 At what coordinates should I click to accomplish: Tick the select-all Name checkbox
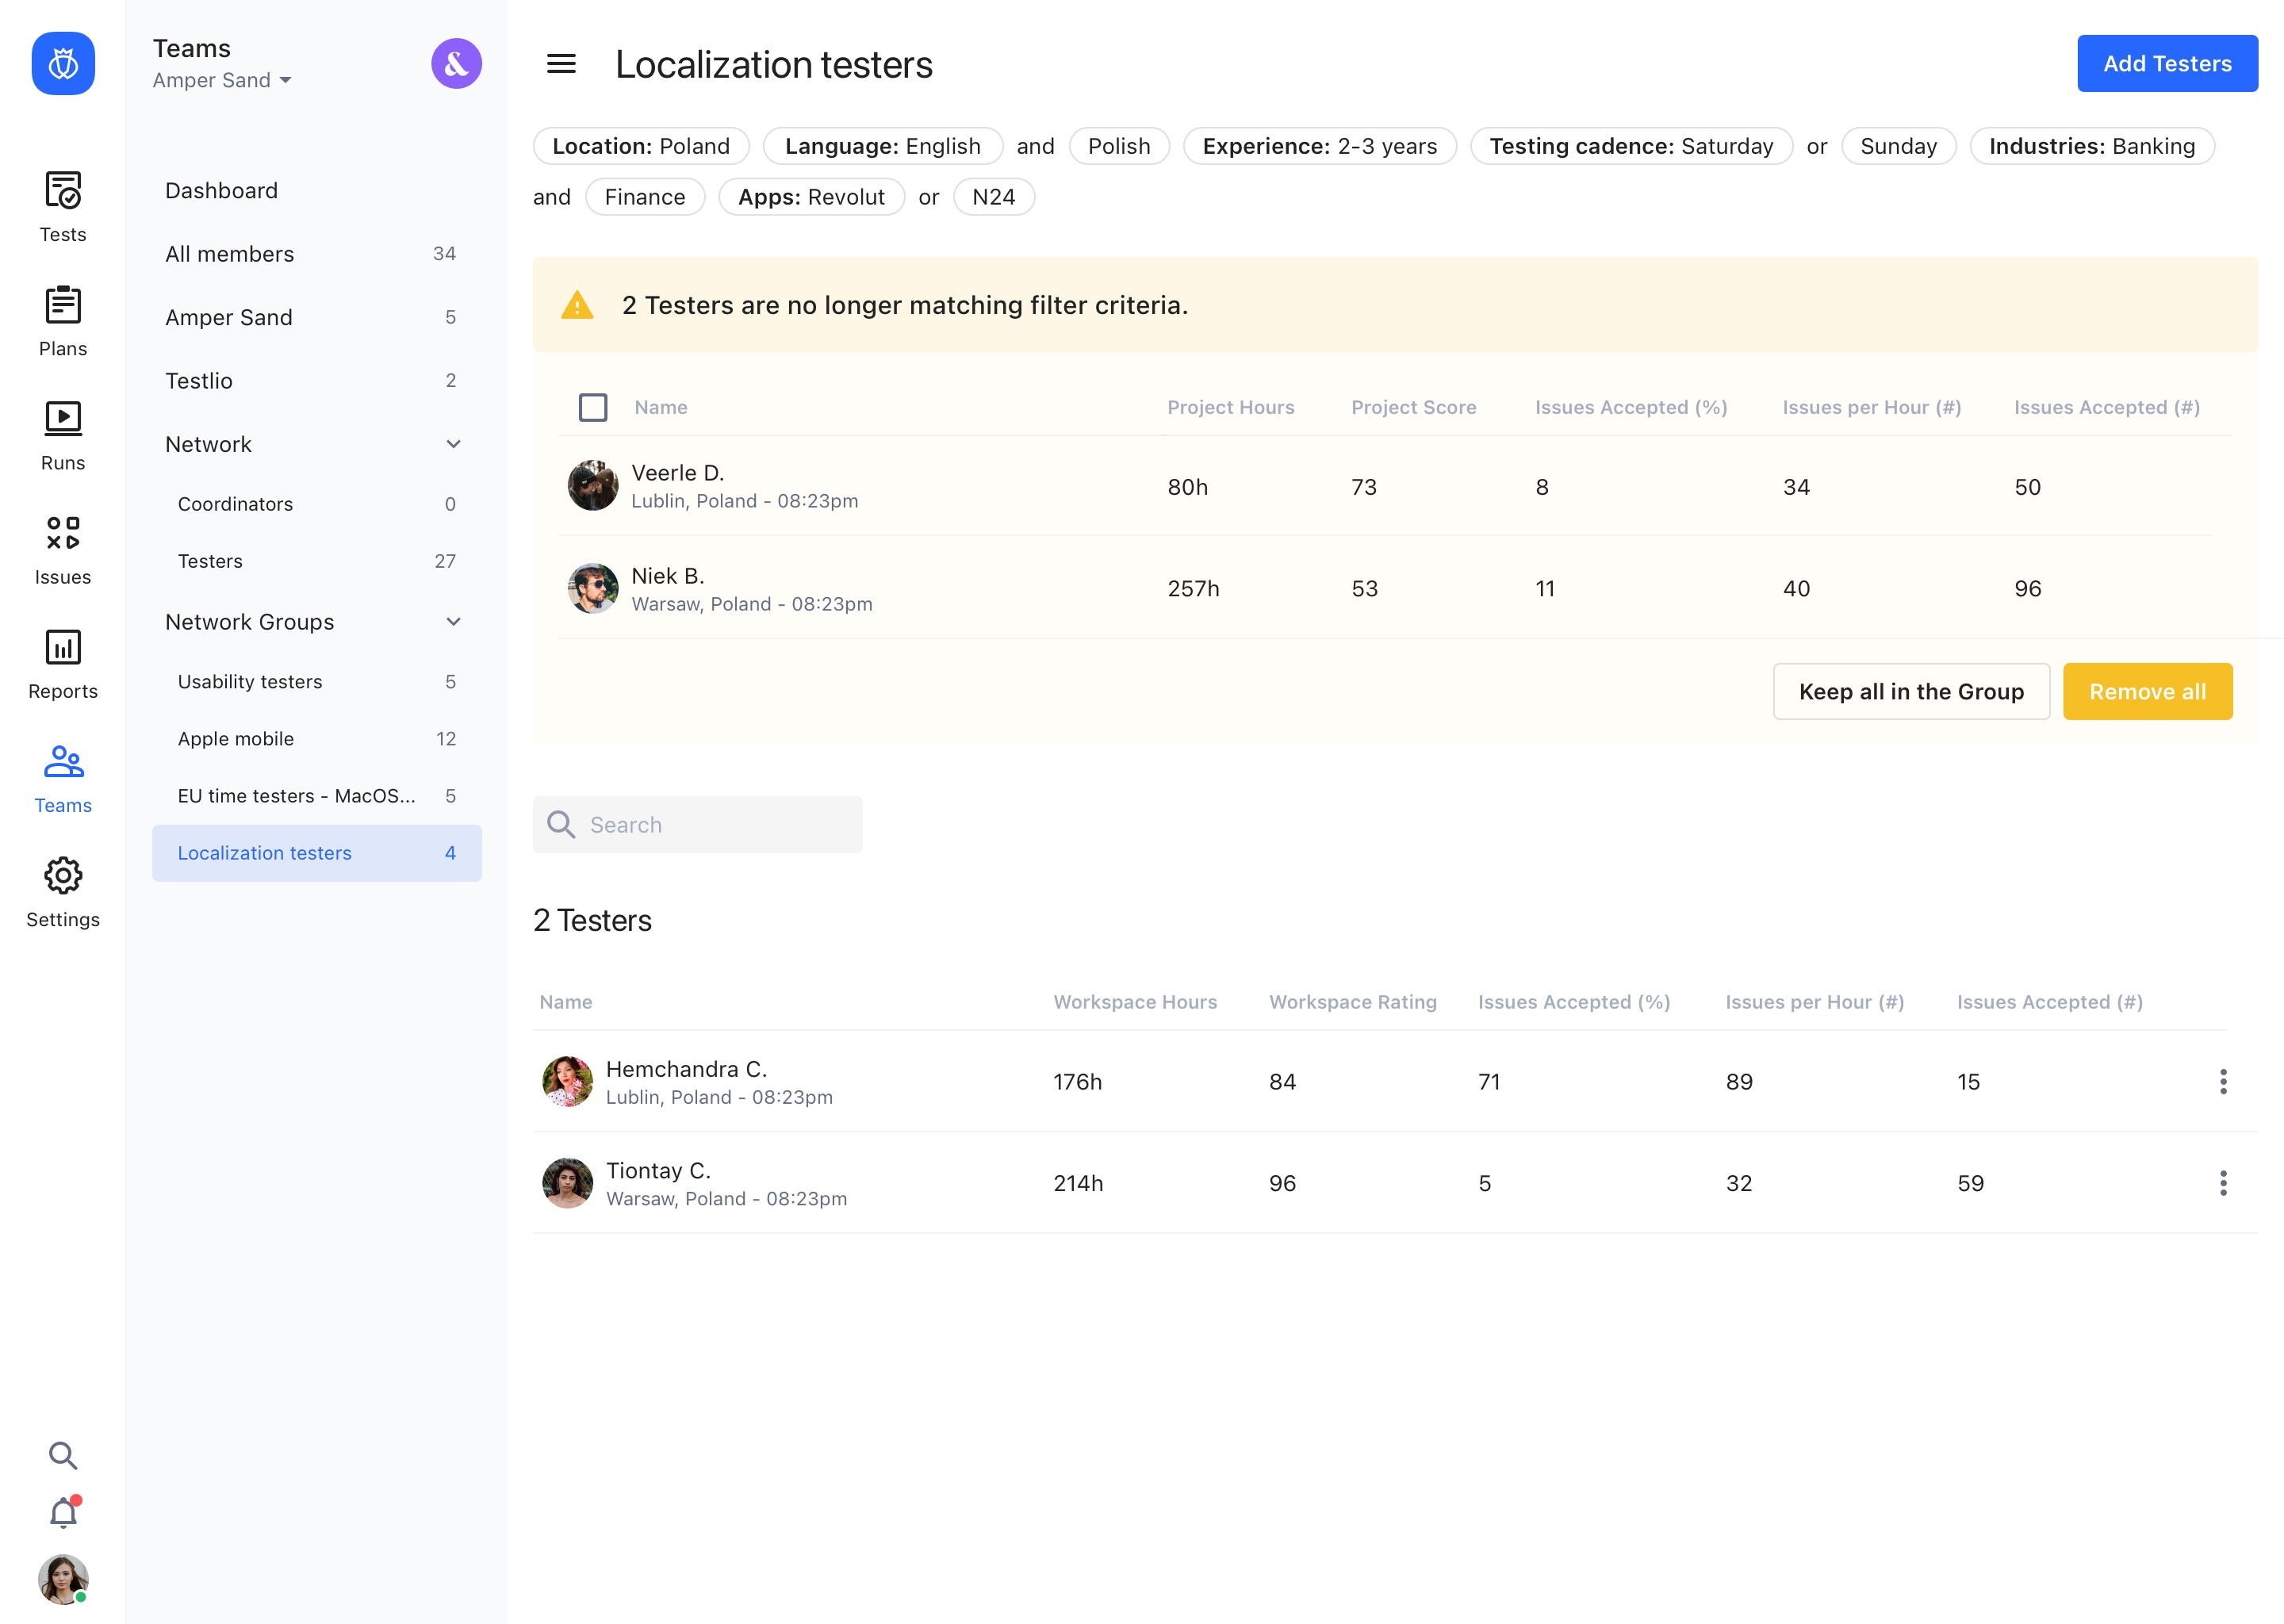click(593, 407)
